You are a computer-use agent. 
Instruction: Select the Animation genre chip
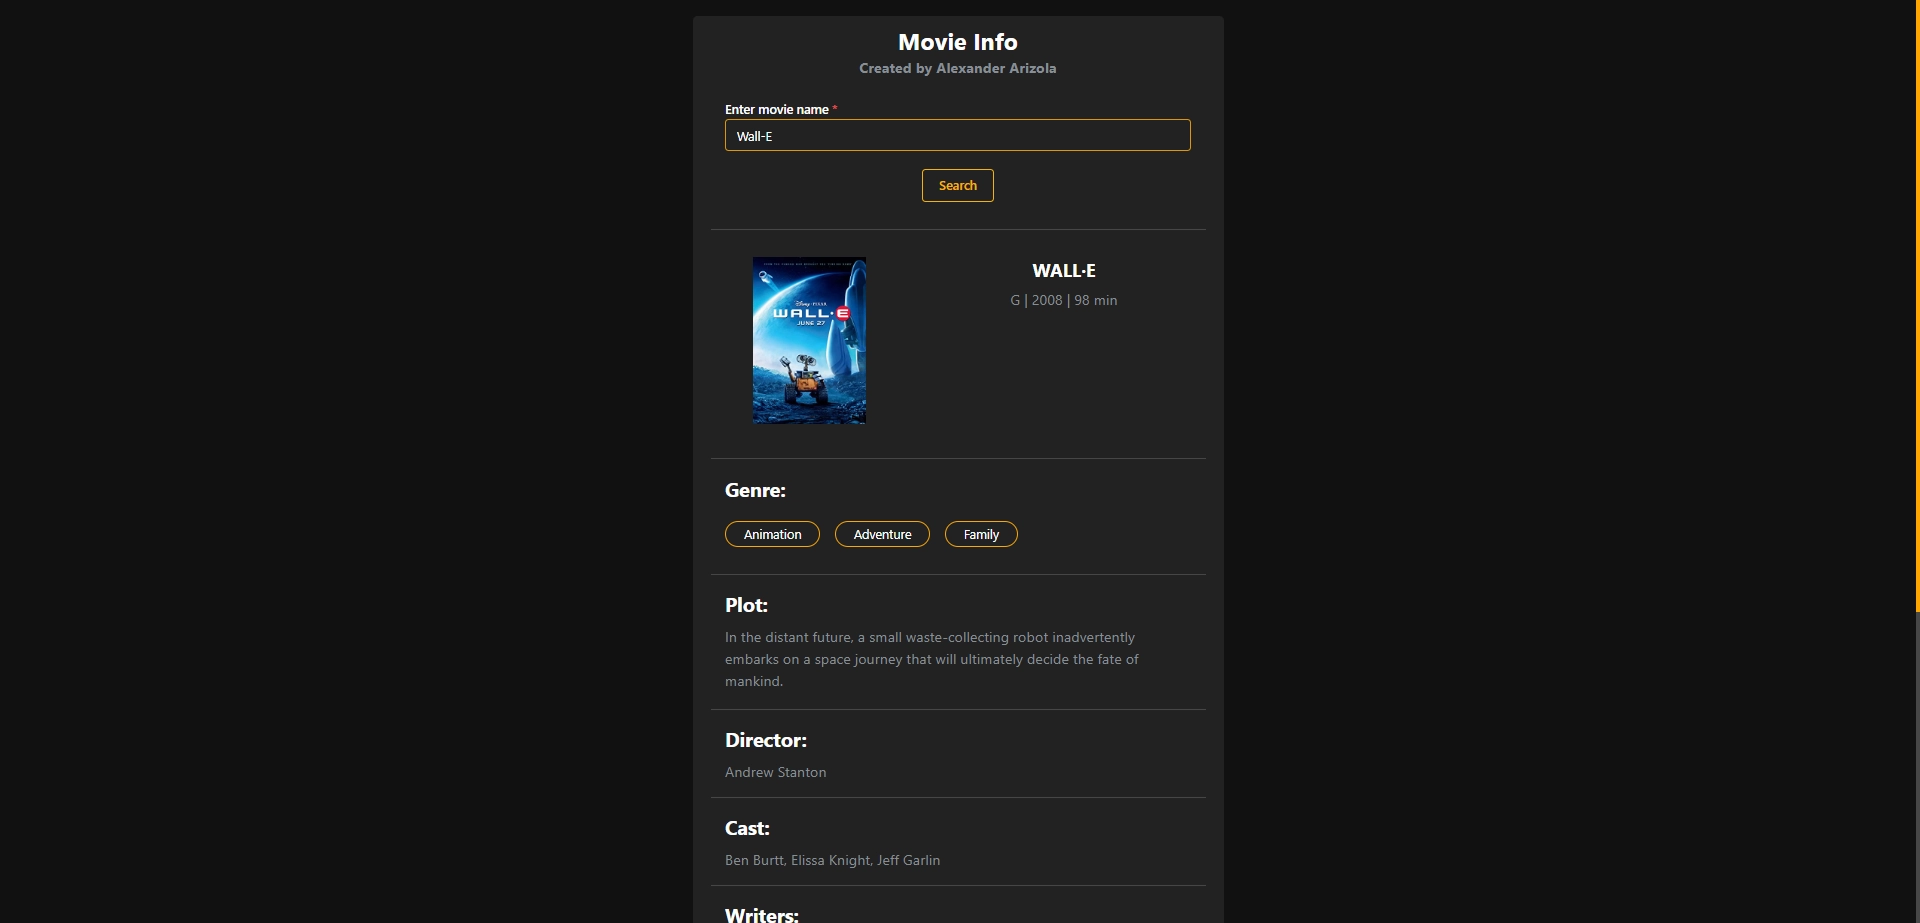tap(772, 535)
